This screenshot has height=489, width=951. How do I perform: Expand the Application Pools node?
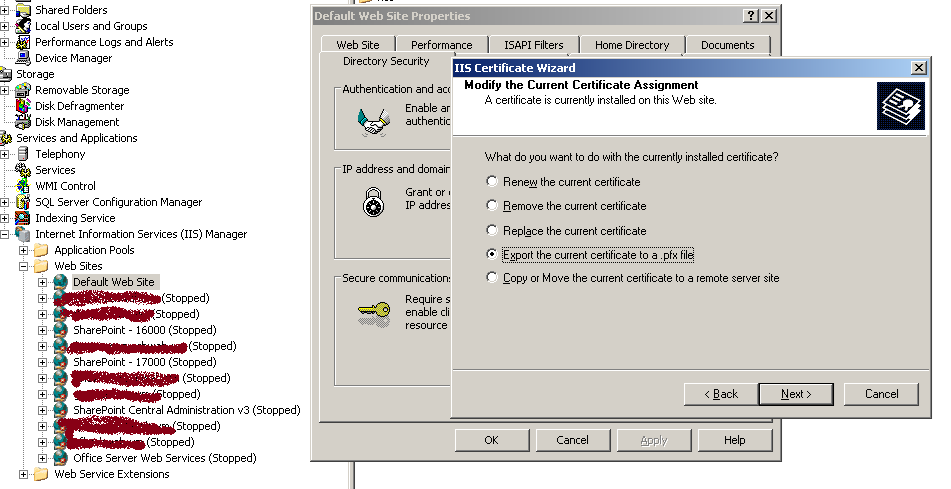click(x=23, y=250)
